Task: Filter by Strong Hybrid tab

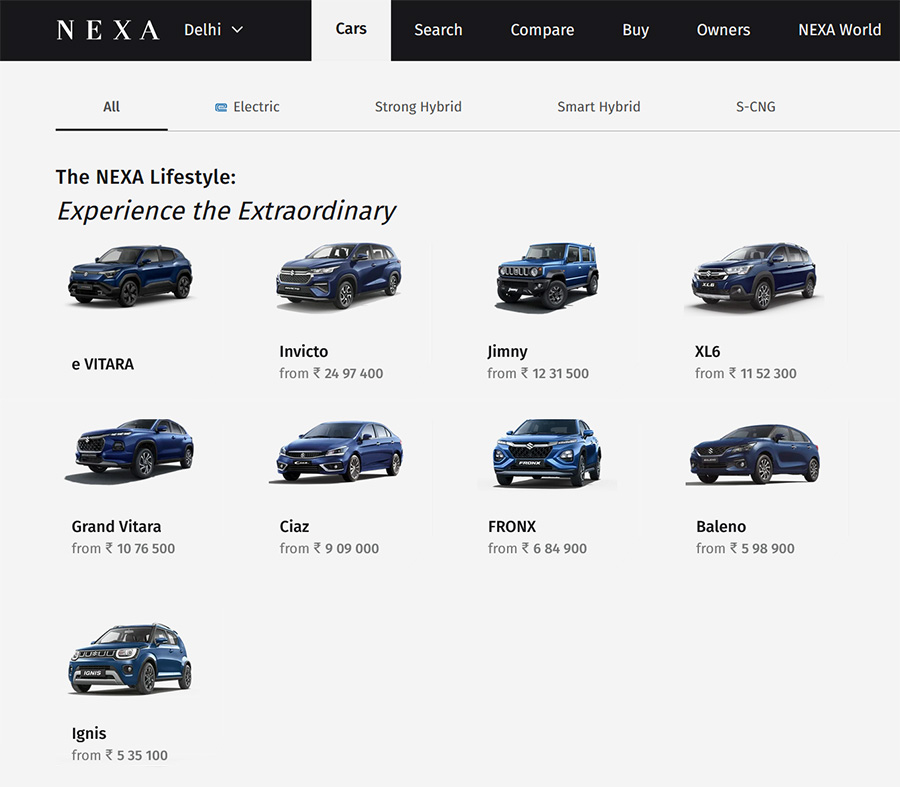Action: (418, 107)
